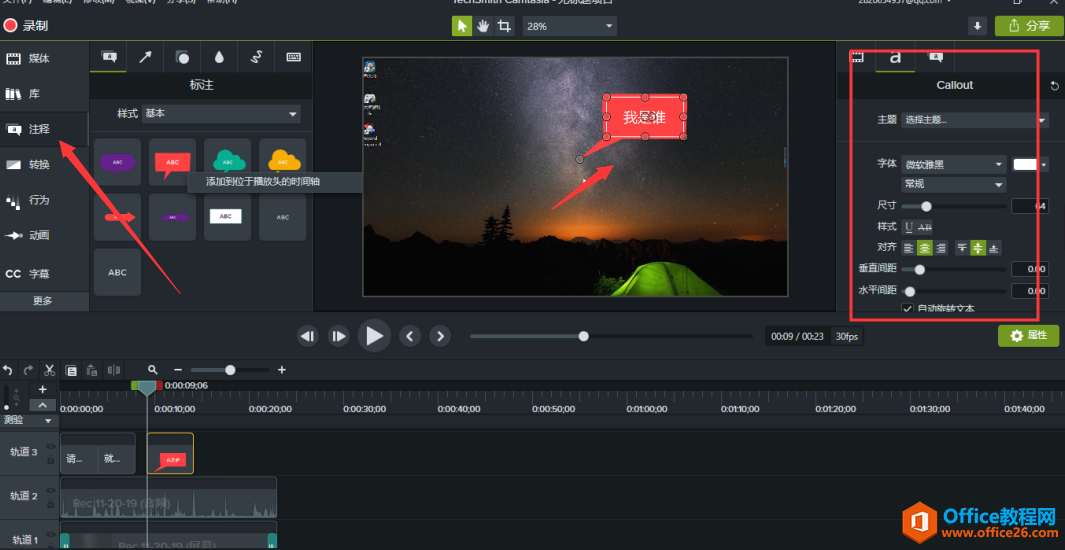This screenshot has height=550, width=1065.
Task: Click the 尺寸 size slider handle
Action: click(926, 206)
